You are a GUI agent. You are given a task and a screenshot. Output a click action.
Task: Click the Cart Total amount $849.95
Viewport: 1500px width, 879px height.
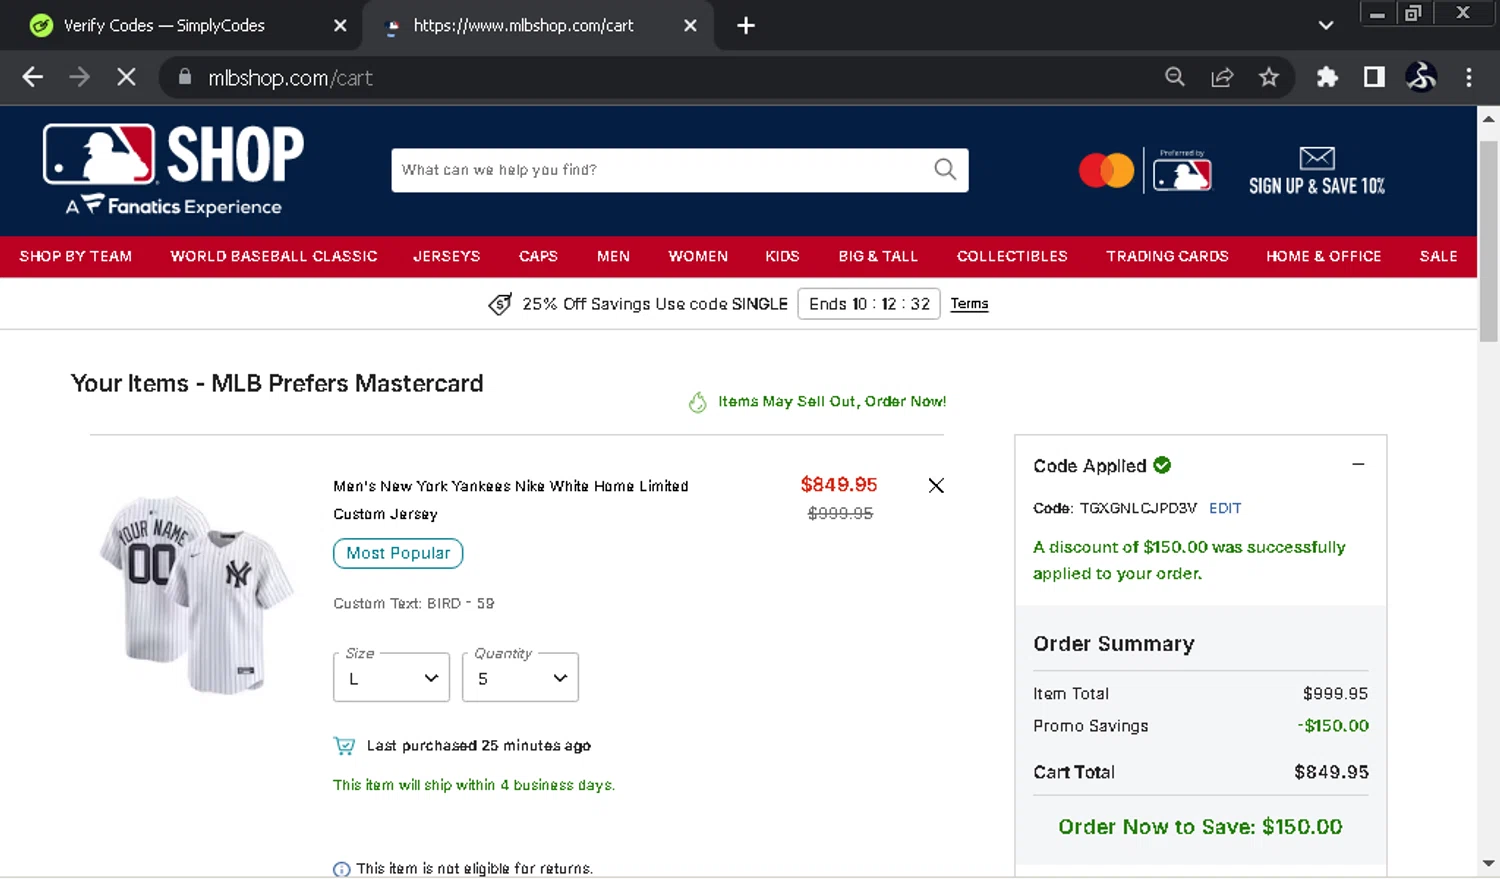pyautogui.click(x=1331, y=772)
